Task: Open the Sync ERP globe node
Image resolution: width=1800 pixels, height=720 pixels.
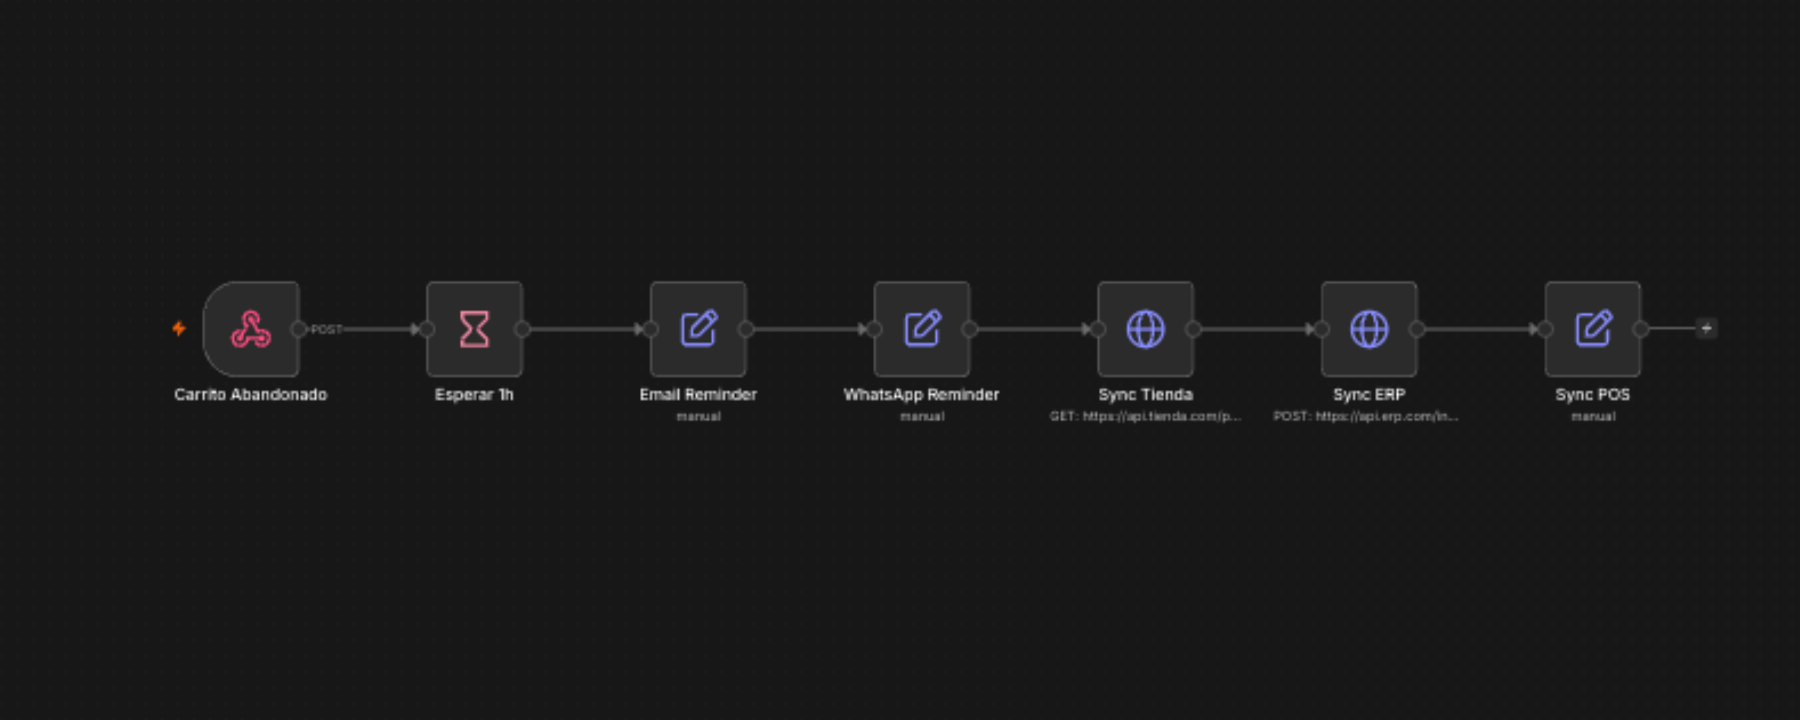Action: [x=1369, y=329]
